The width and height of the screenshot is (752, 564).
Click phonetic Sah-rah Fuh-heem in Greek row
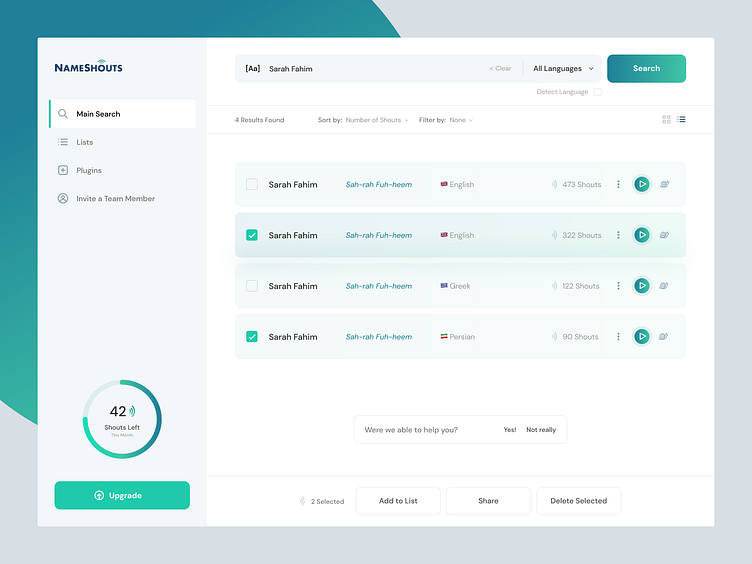[x=379, y=286]
